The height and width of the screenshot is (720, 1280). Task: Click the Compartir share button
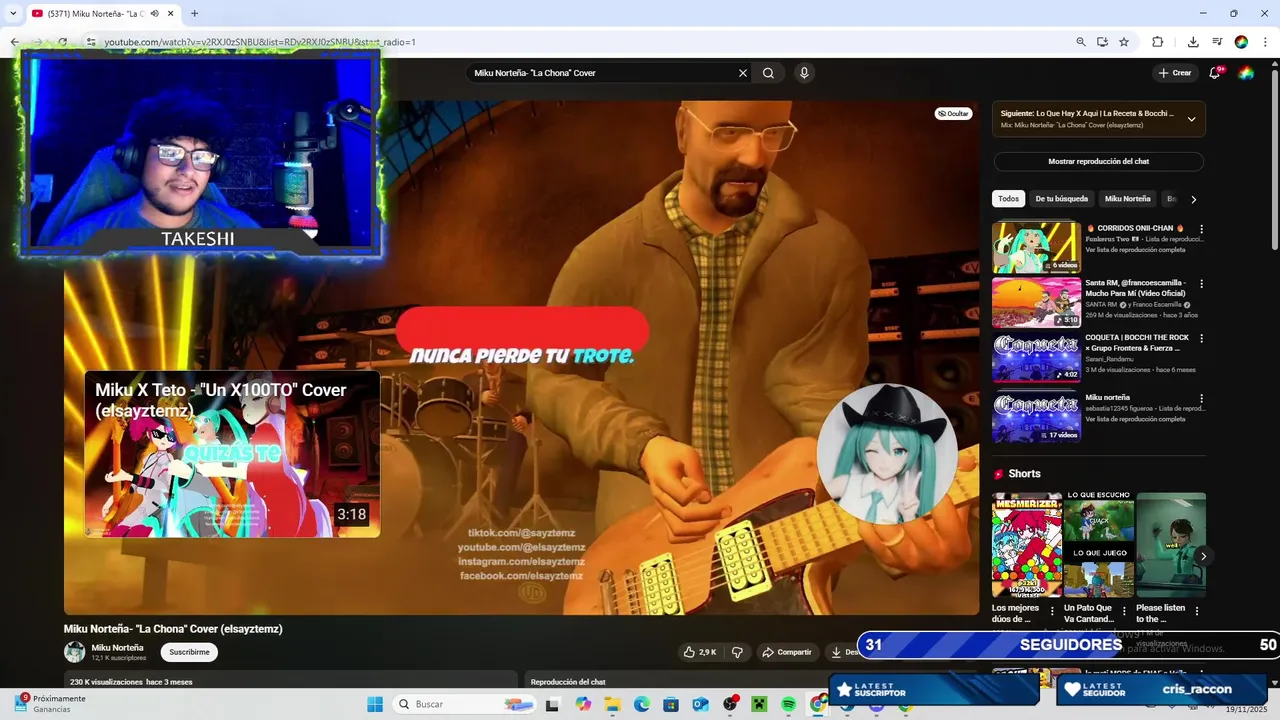787,652
